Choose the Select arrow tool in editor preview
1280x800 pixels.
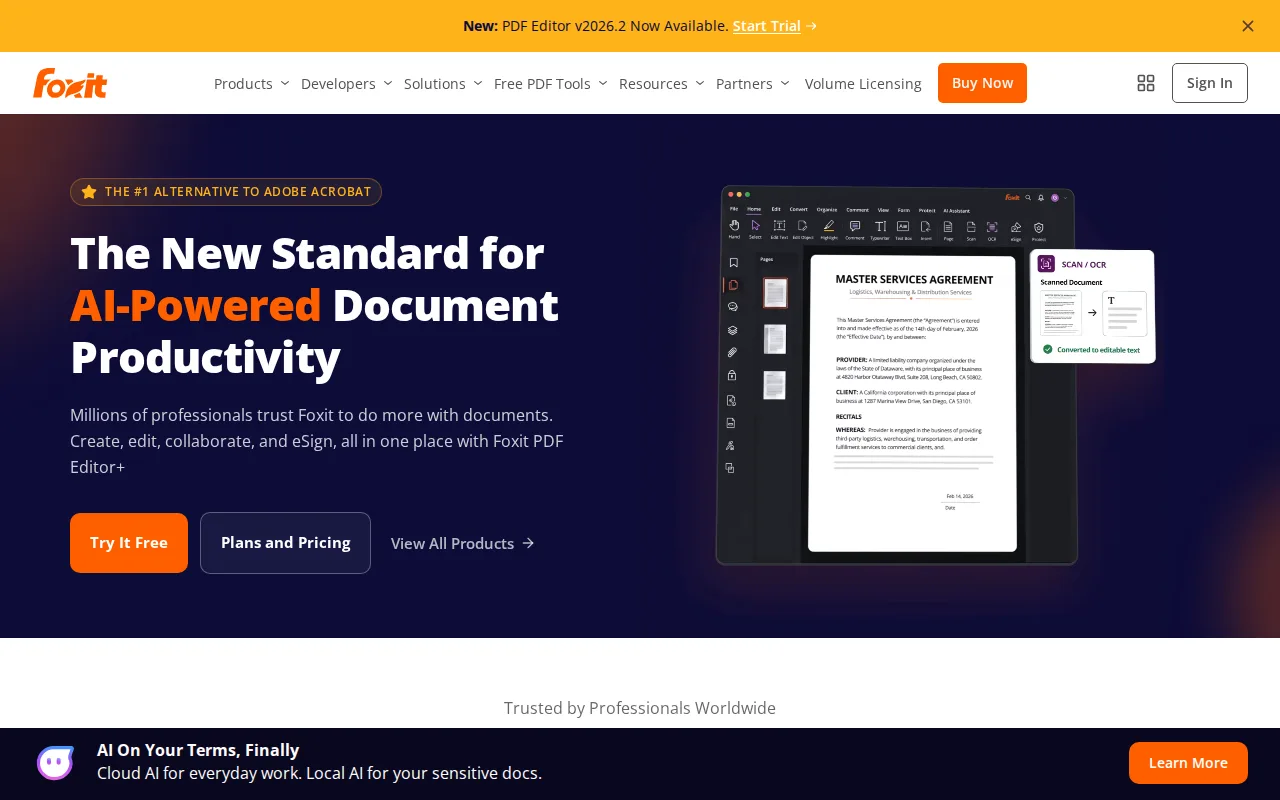pos(756,226)
